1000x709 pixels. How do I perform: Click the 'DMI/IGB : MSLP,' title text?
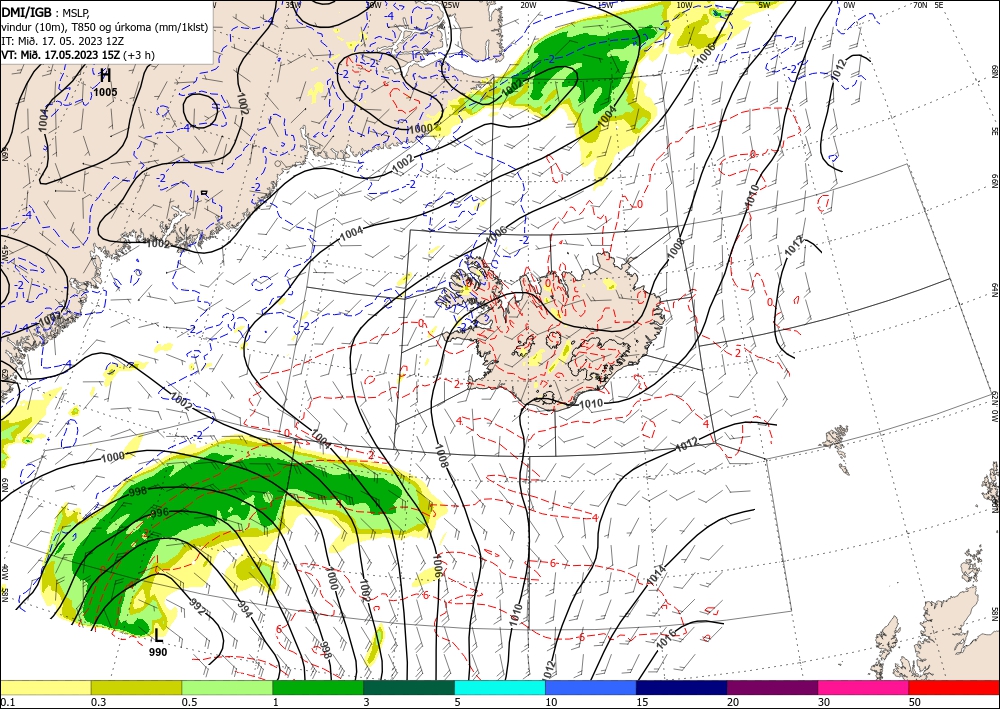pyautogui.click(x=46, y=12)
